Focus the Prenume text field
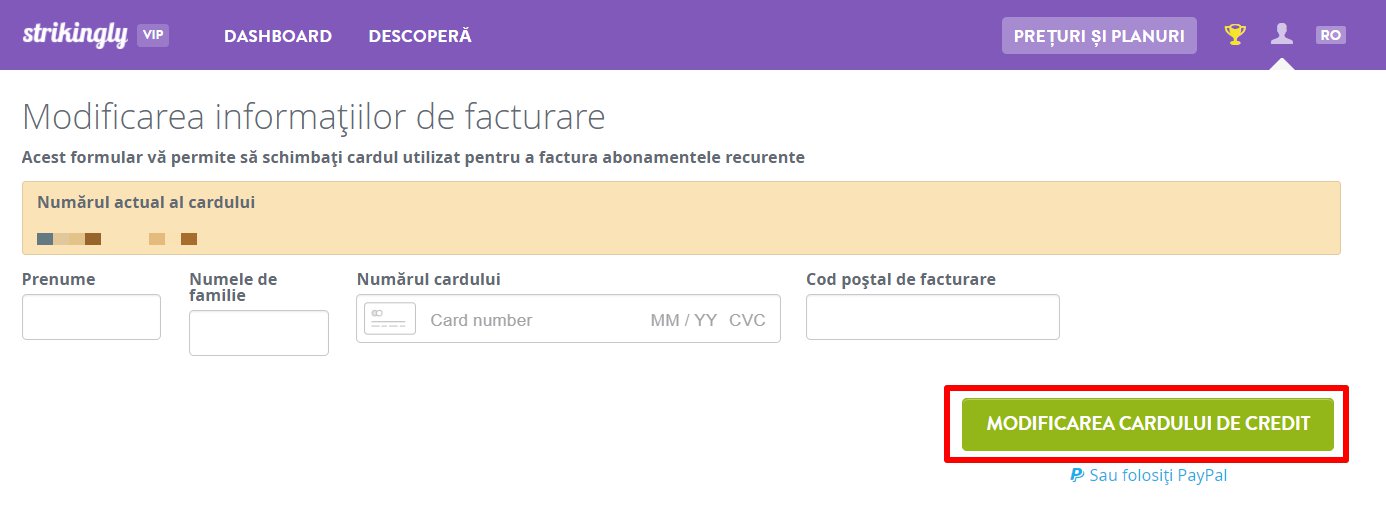1386x532 pixels. (x=91, y=317)
